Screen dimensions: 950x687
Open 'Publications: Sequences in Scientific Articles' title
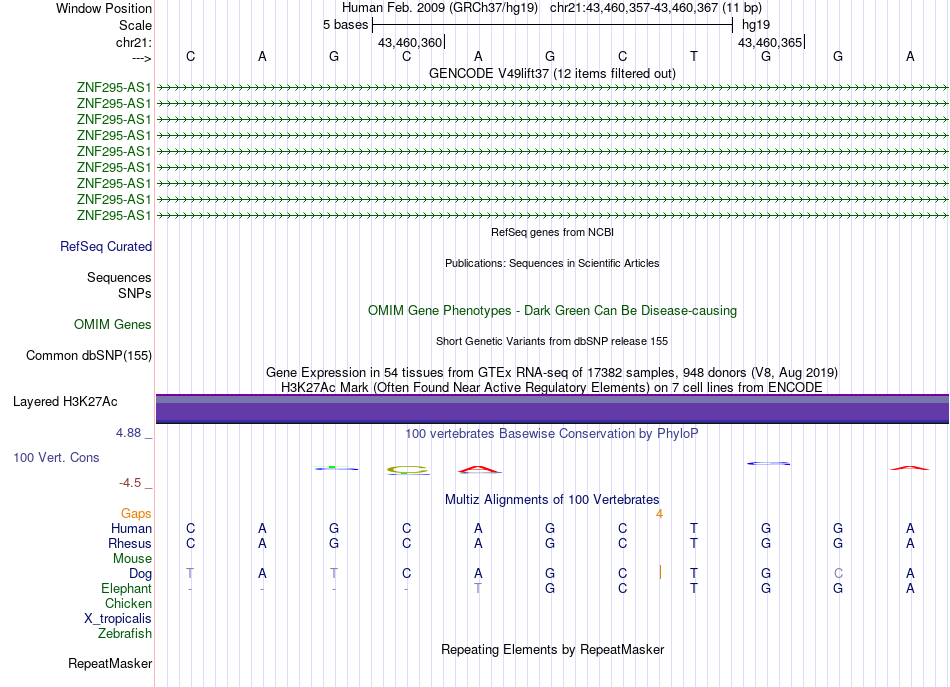coord(552,263)
